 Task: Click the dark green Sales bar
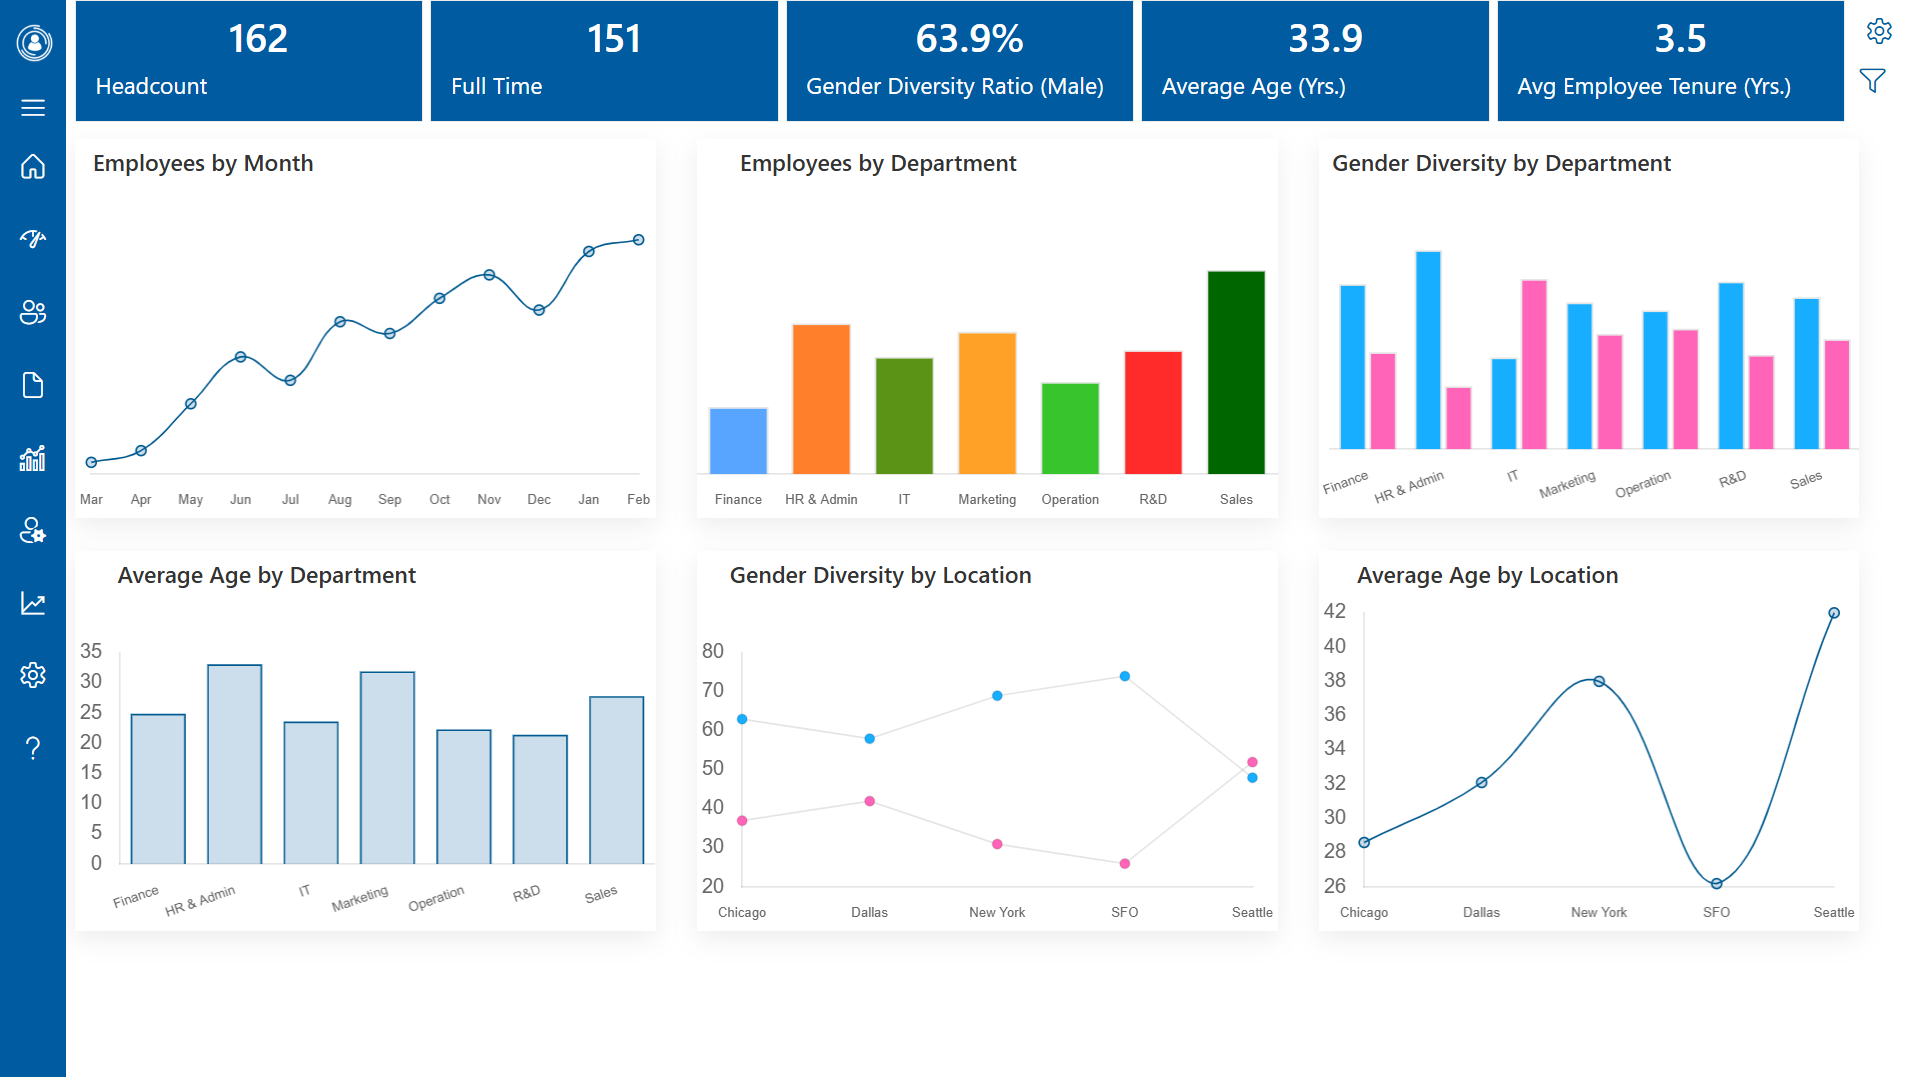(1236, 372)
